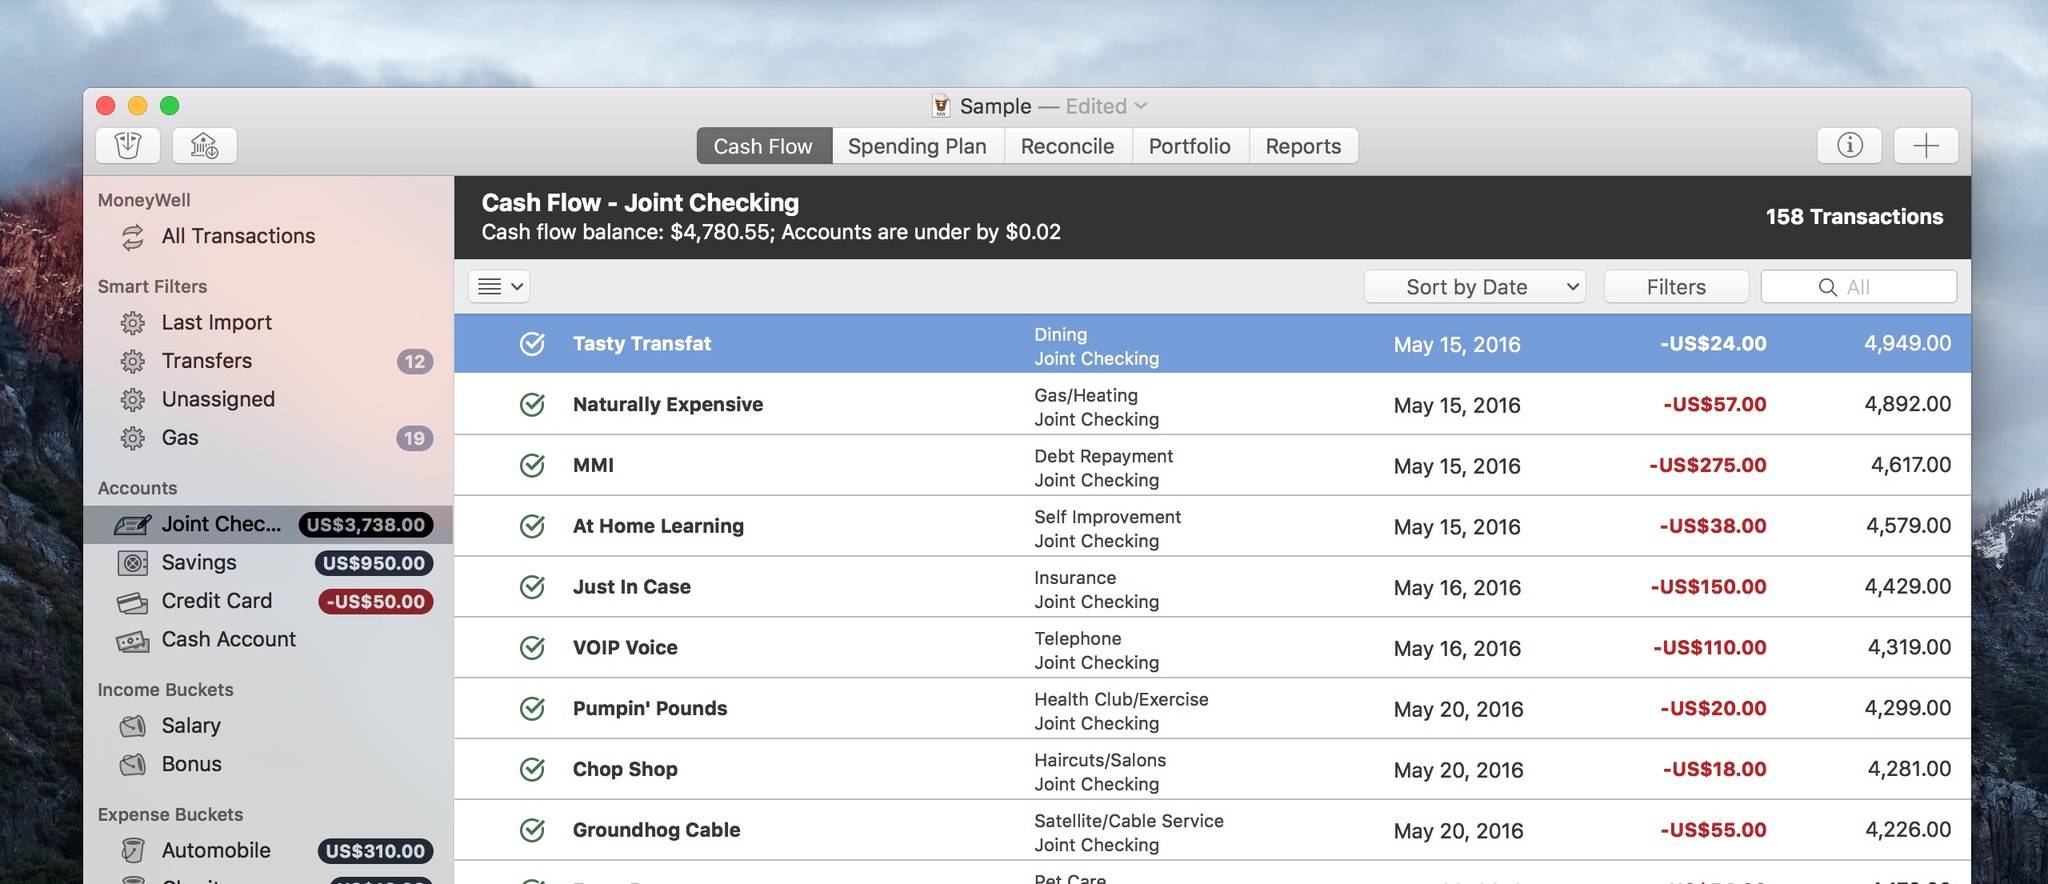
Task: Select the Credit Card account icon
Action: click(132, 602)
